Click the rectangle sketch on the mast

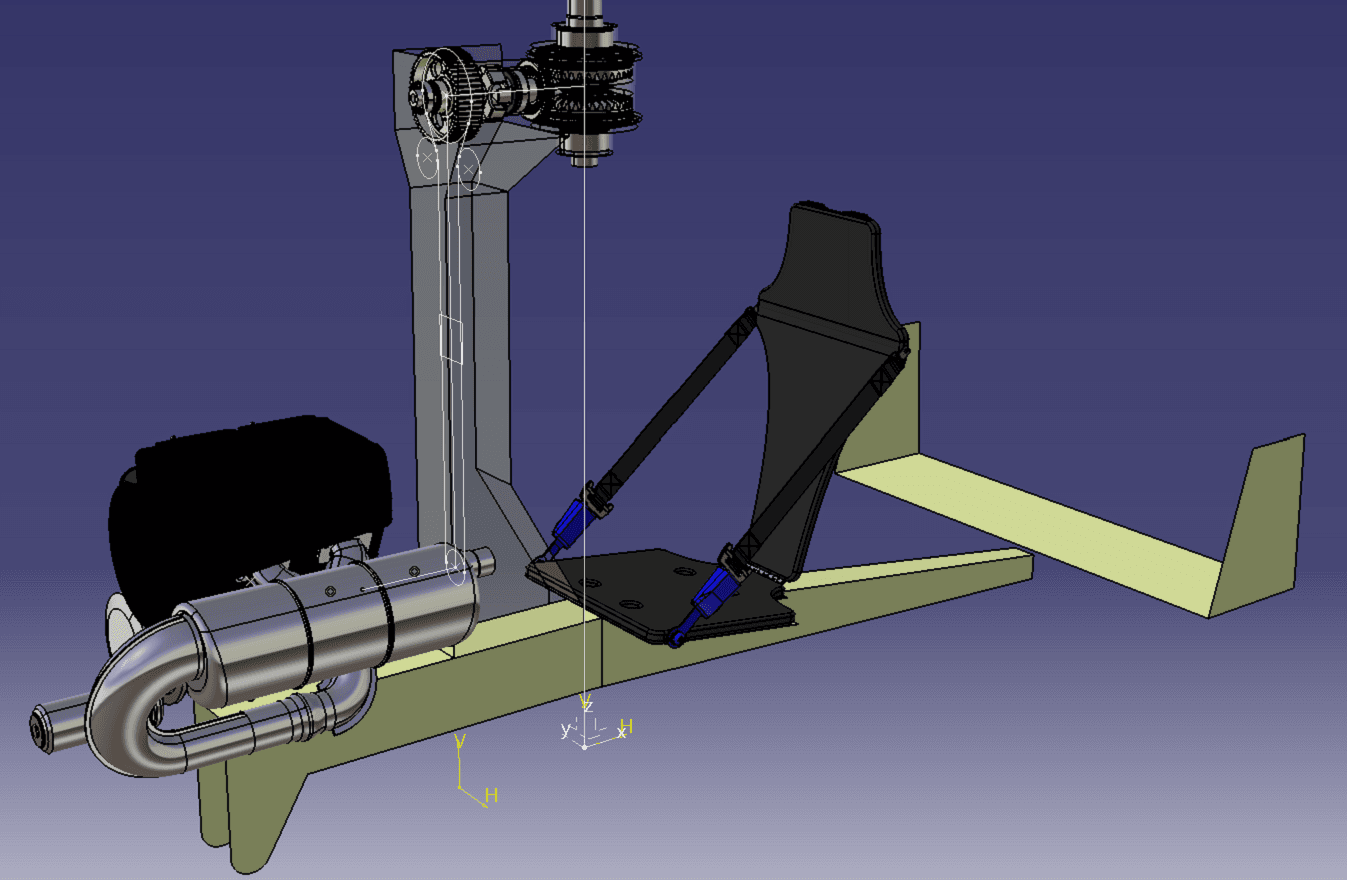[451, 338]
